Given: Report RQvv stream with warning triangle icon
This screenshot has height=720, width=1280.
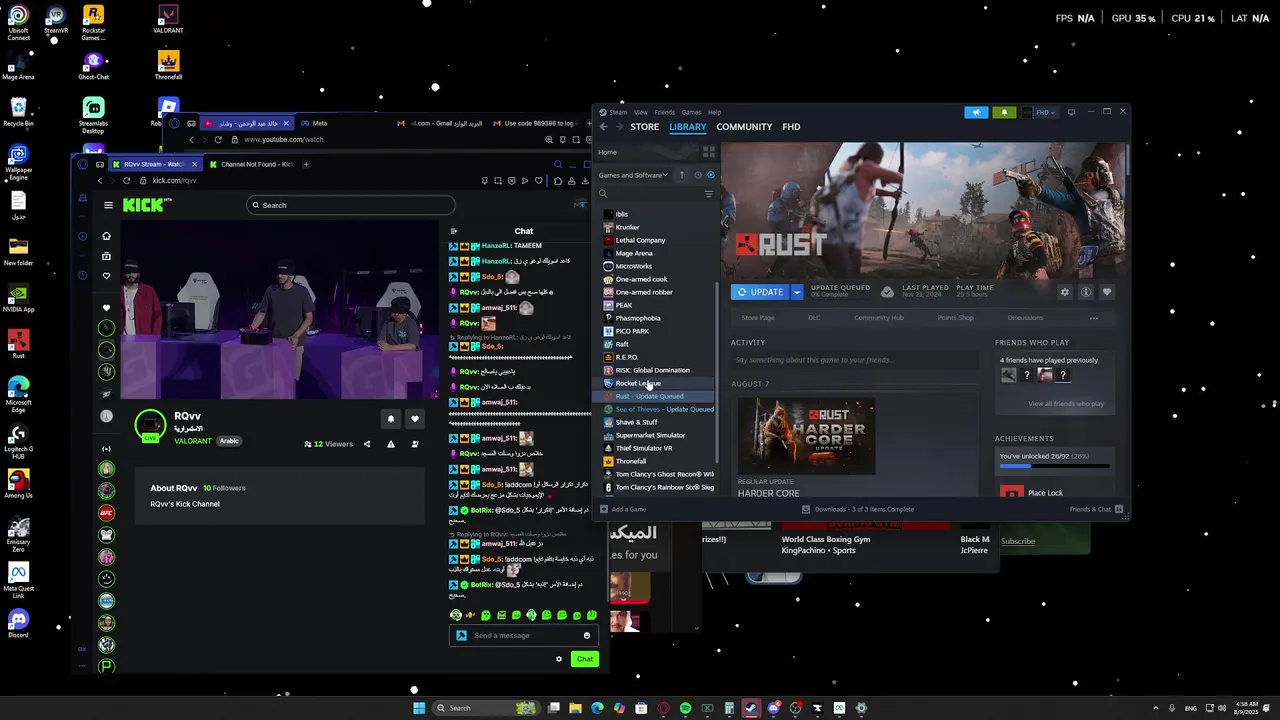Looking at the screenshot, I should point(391,444).
